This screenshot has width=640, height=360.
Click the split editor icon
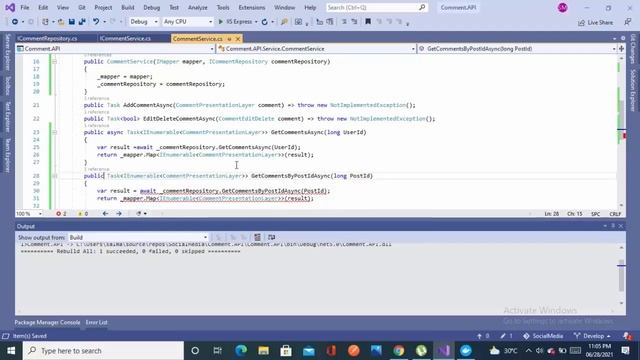click(x=621, y=49)
